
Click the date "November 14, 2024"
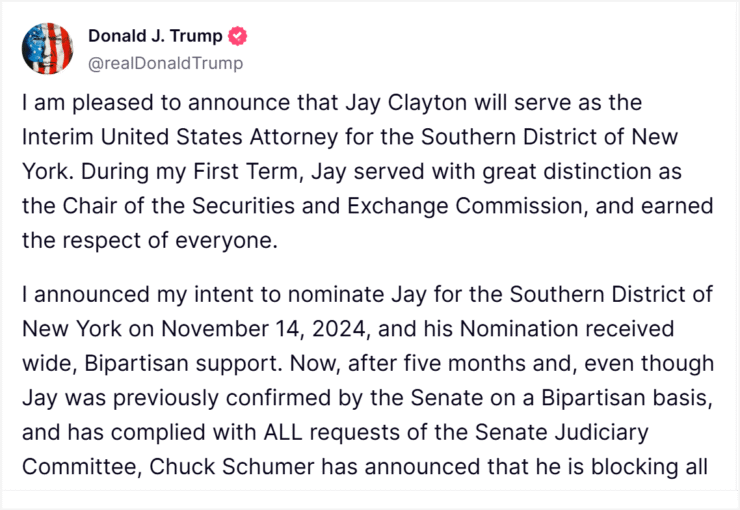(263, 329)
